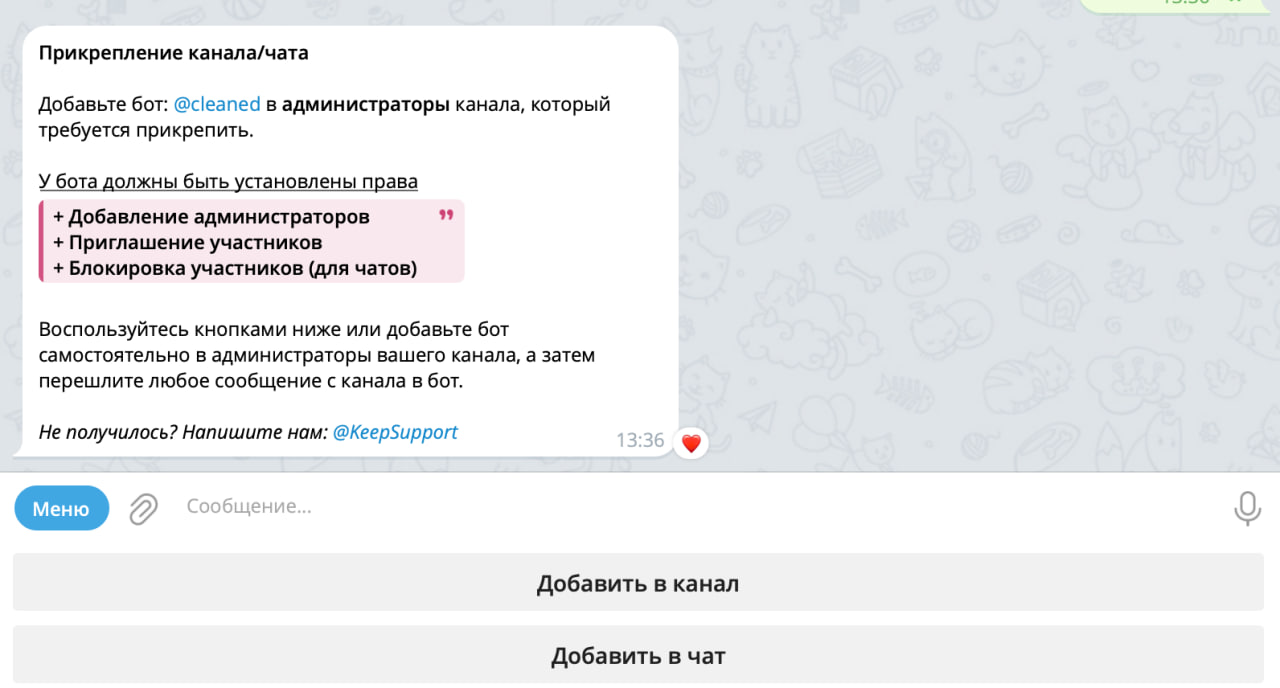Screen dimensions: 1280x688
Task: Start voice recording with the microphone icon
Action: 1247,508
